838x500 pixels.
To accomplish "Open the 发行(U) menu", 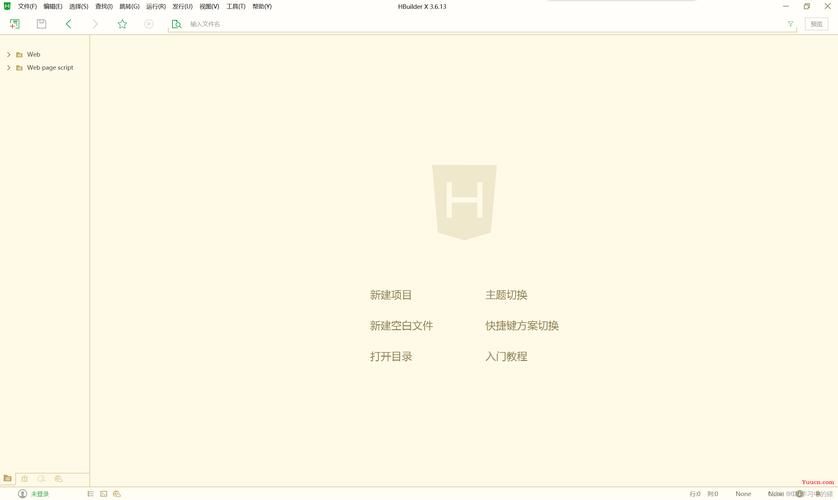I will pos(182,6).
